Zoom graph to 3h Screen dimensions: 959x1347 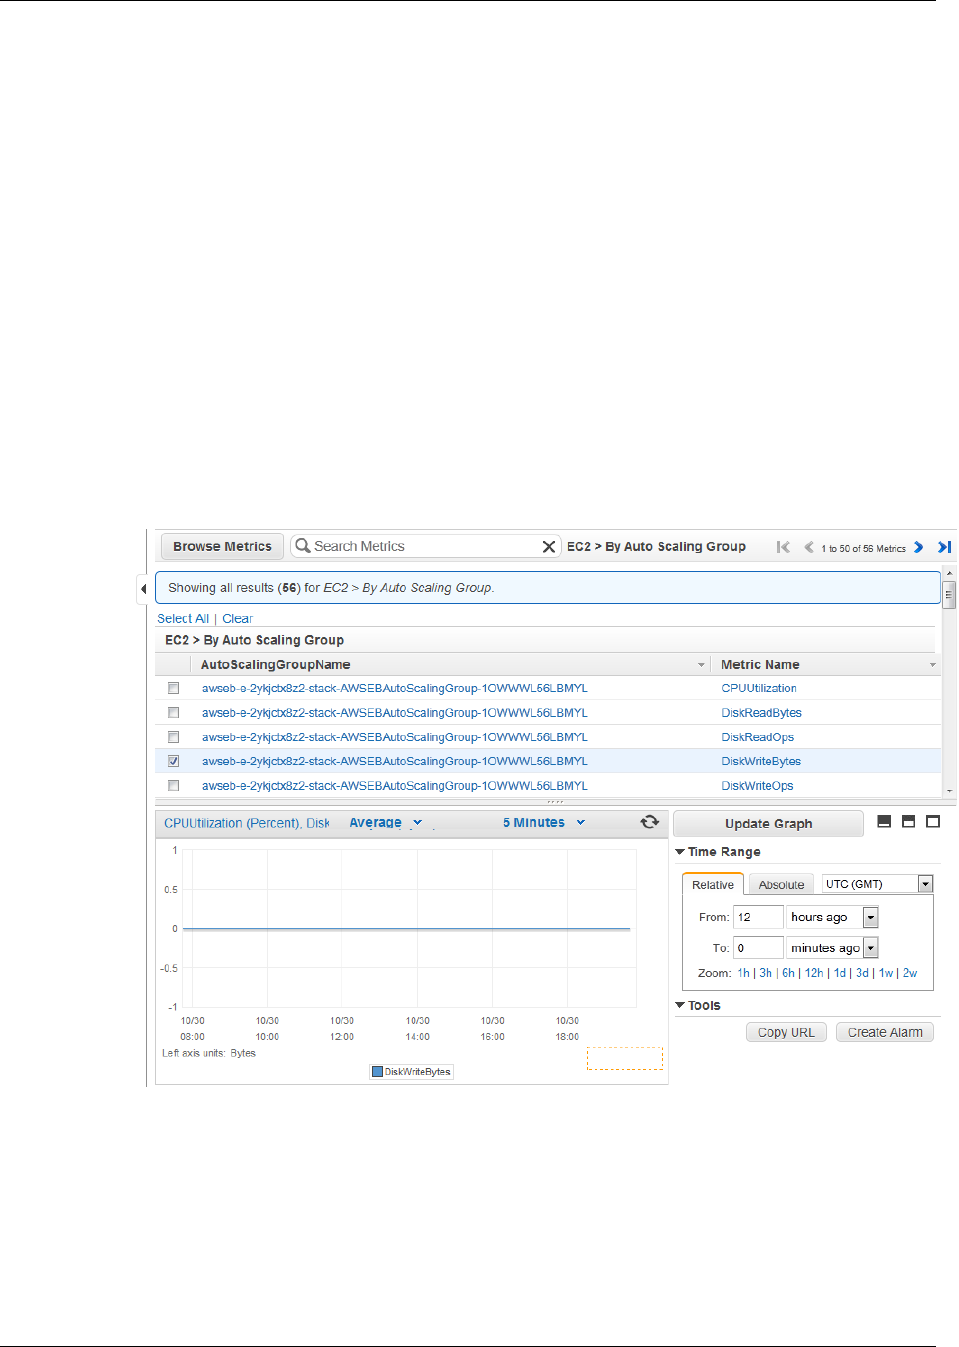click(765, 973)
